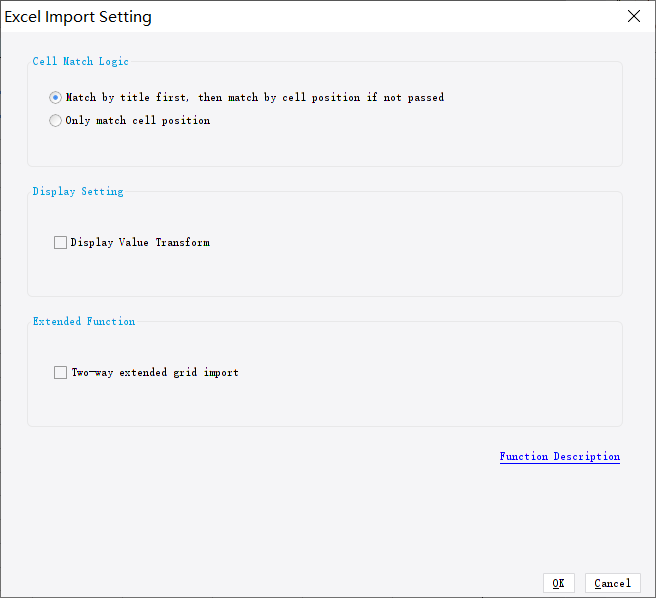The width and height of the screenshot is (656, 598).
Task: Confirm settings with the OK button
Action: pos(558,583)
